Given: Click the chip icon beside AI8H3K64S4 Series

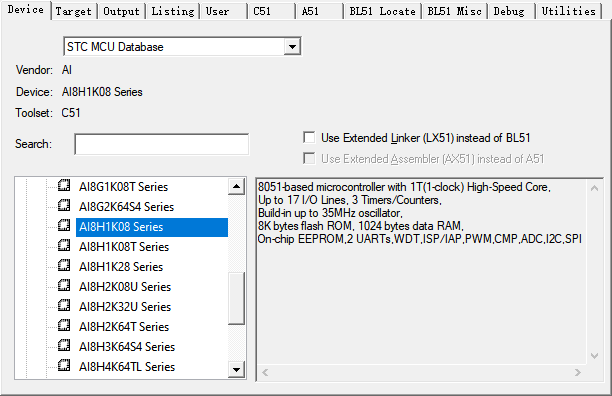Looking at the screenshot, I should tap(64, 346).
